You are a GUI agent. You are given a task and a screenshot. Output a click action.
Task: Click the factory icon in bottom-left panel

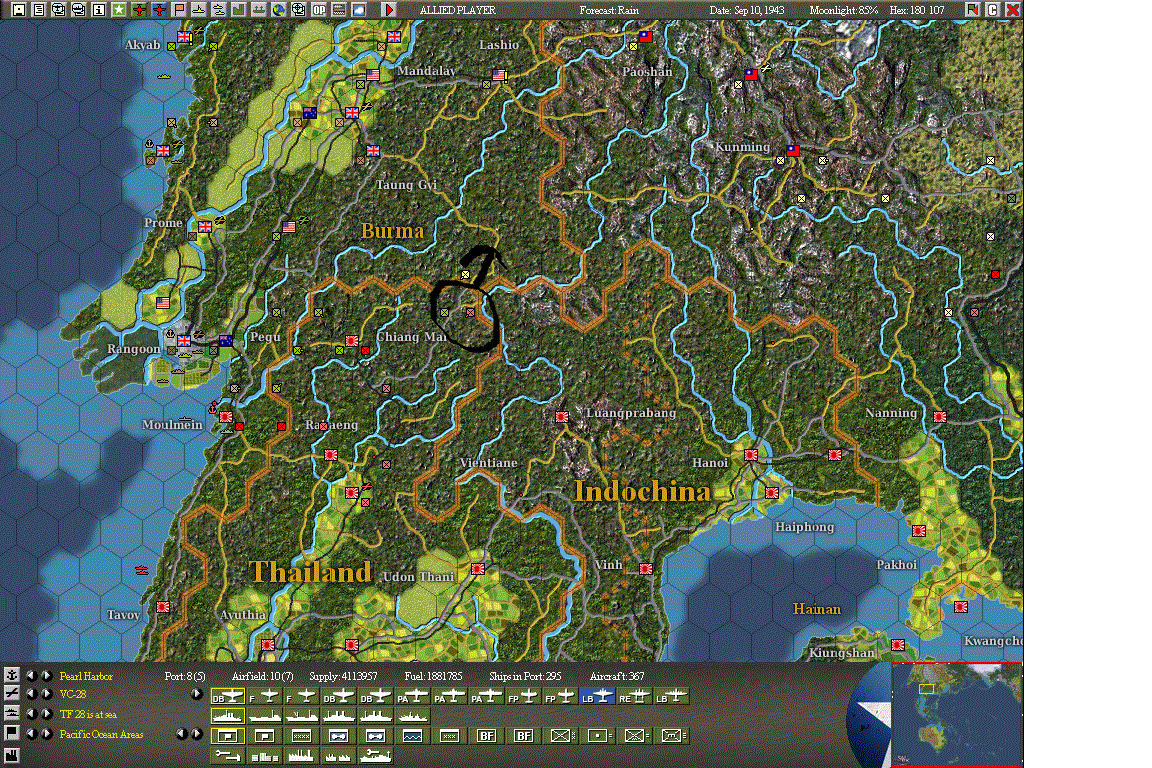pos(12,755)
